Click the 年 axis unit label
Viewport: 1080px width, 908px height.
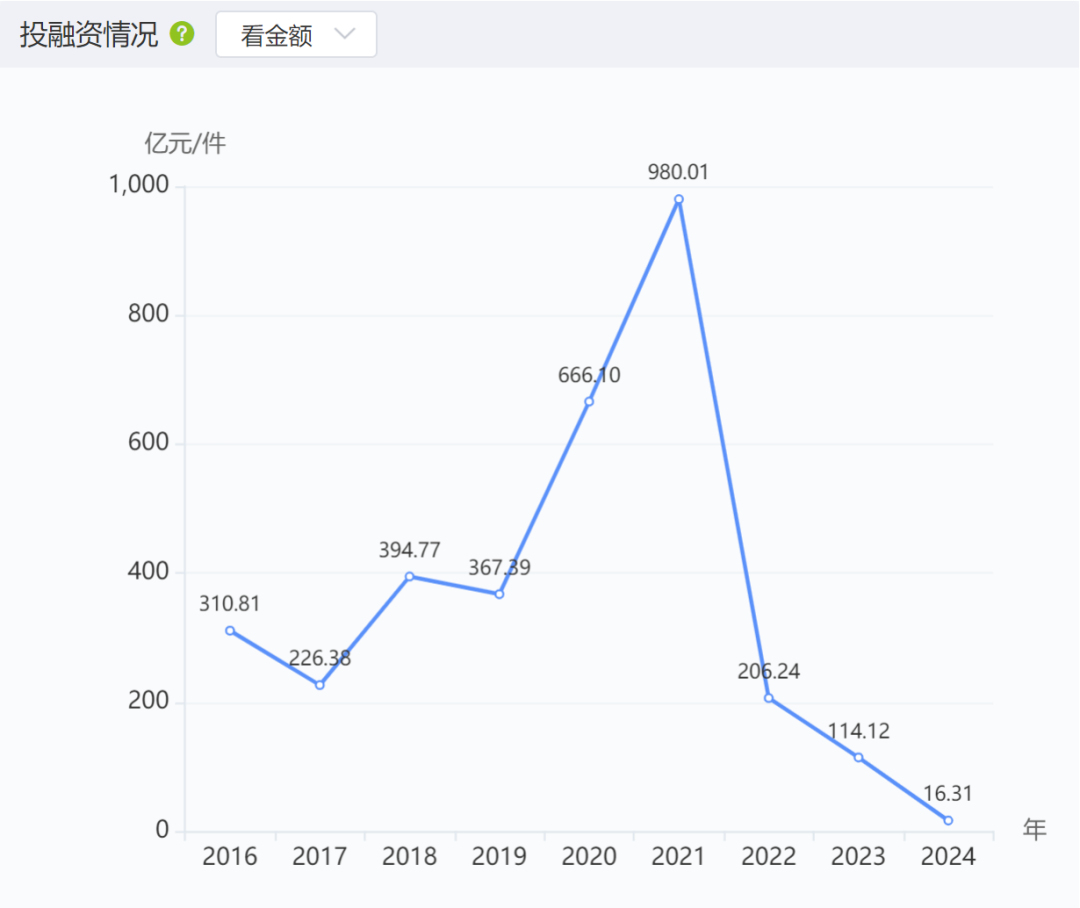point(1035,829)
